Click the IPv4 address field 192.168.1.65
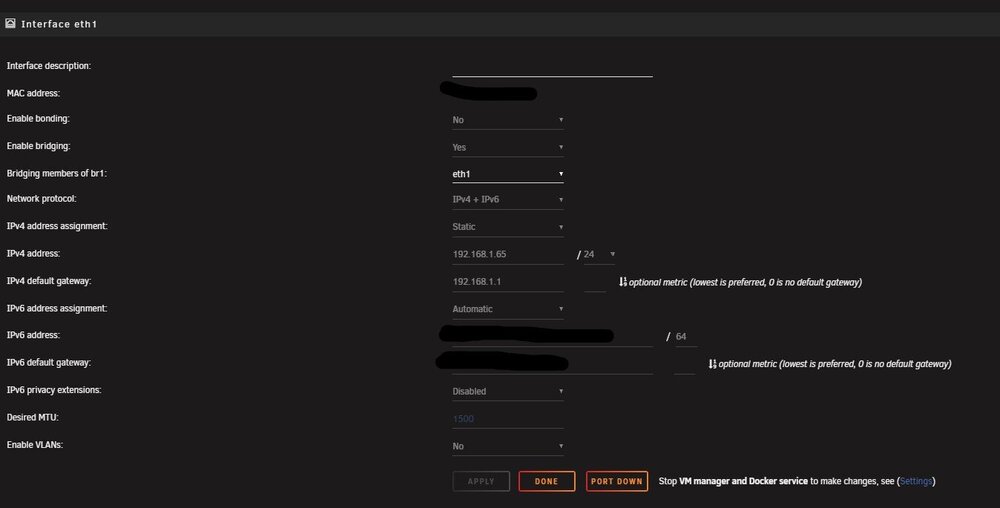The image size is (1000, 508). (508, 254)
